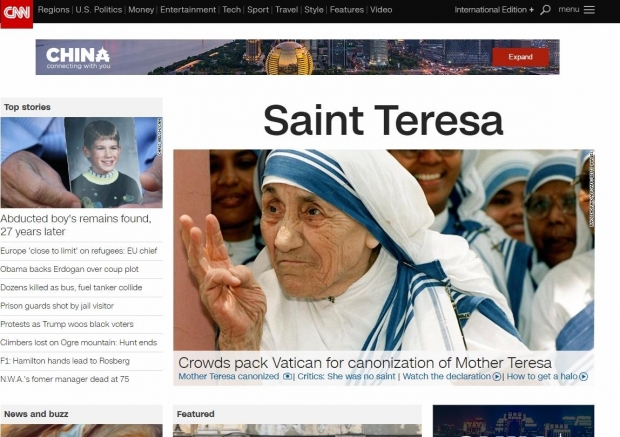The width and height of the screenshot is (620, 437).
Task: Click play icon after How to get a halo
Action: (x=583, y=377)
